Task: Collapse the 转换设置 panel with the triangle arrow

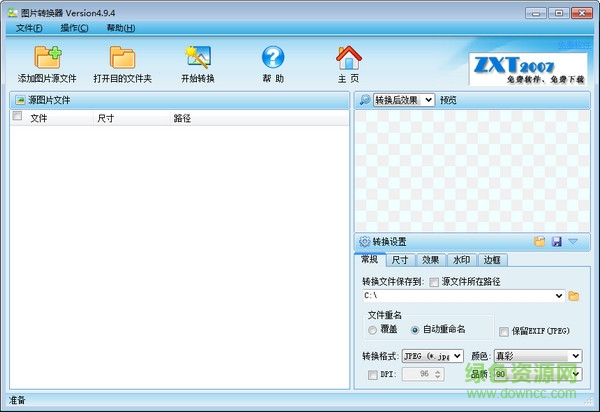Action: click(x=573, y=241)
